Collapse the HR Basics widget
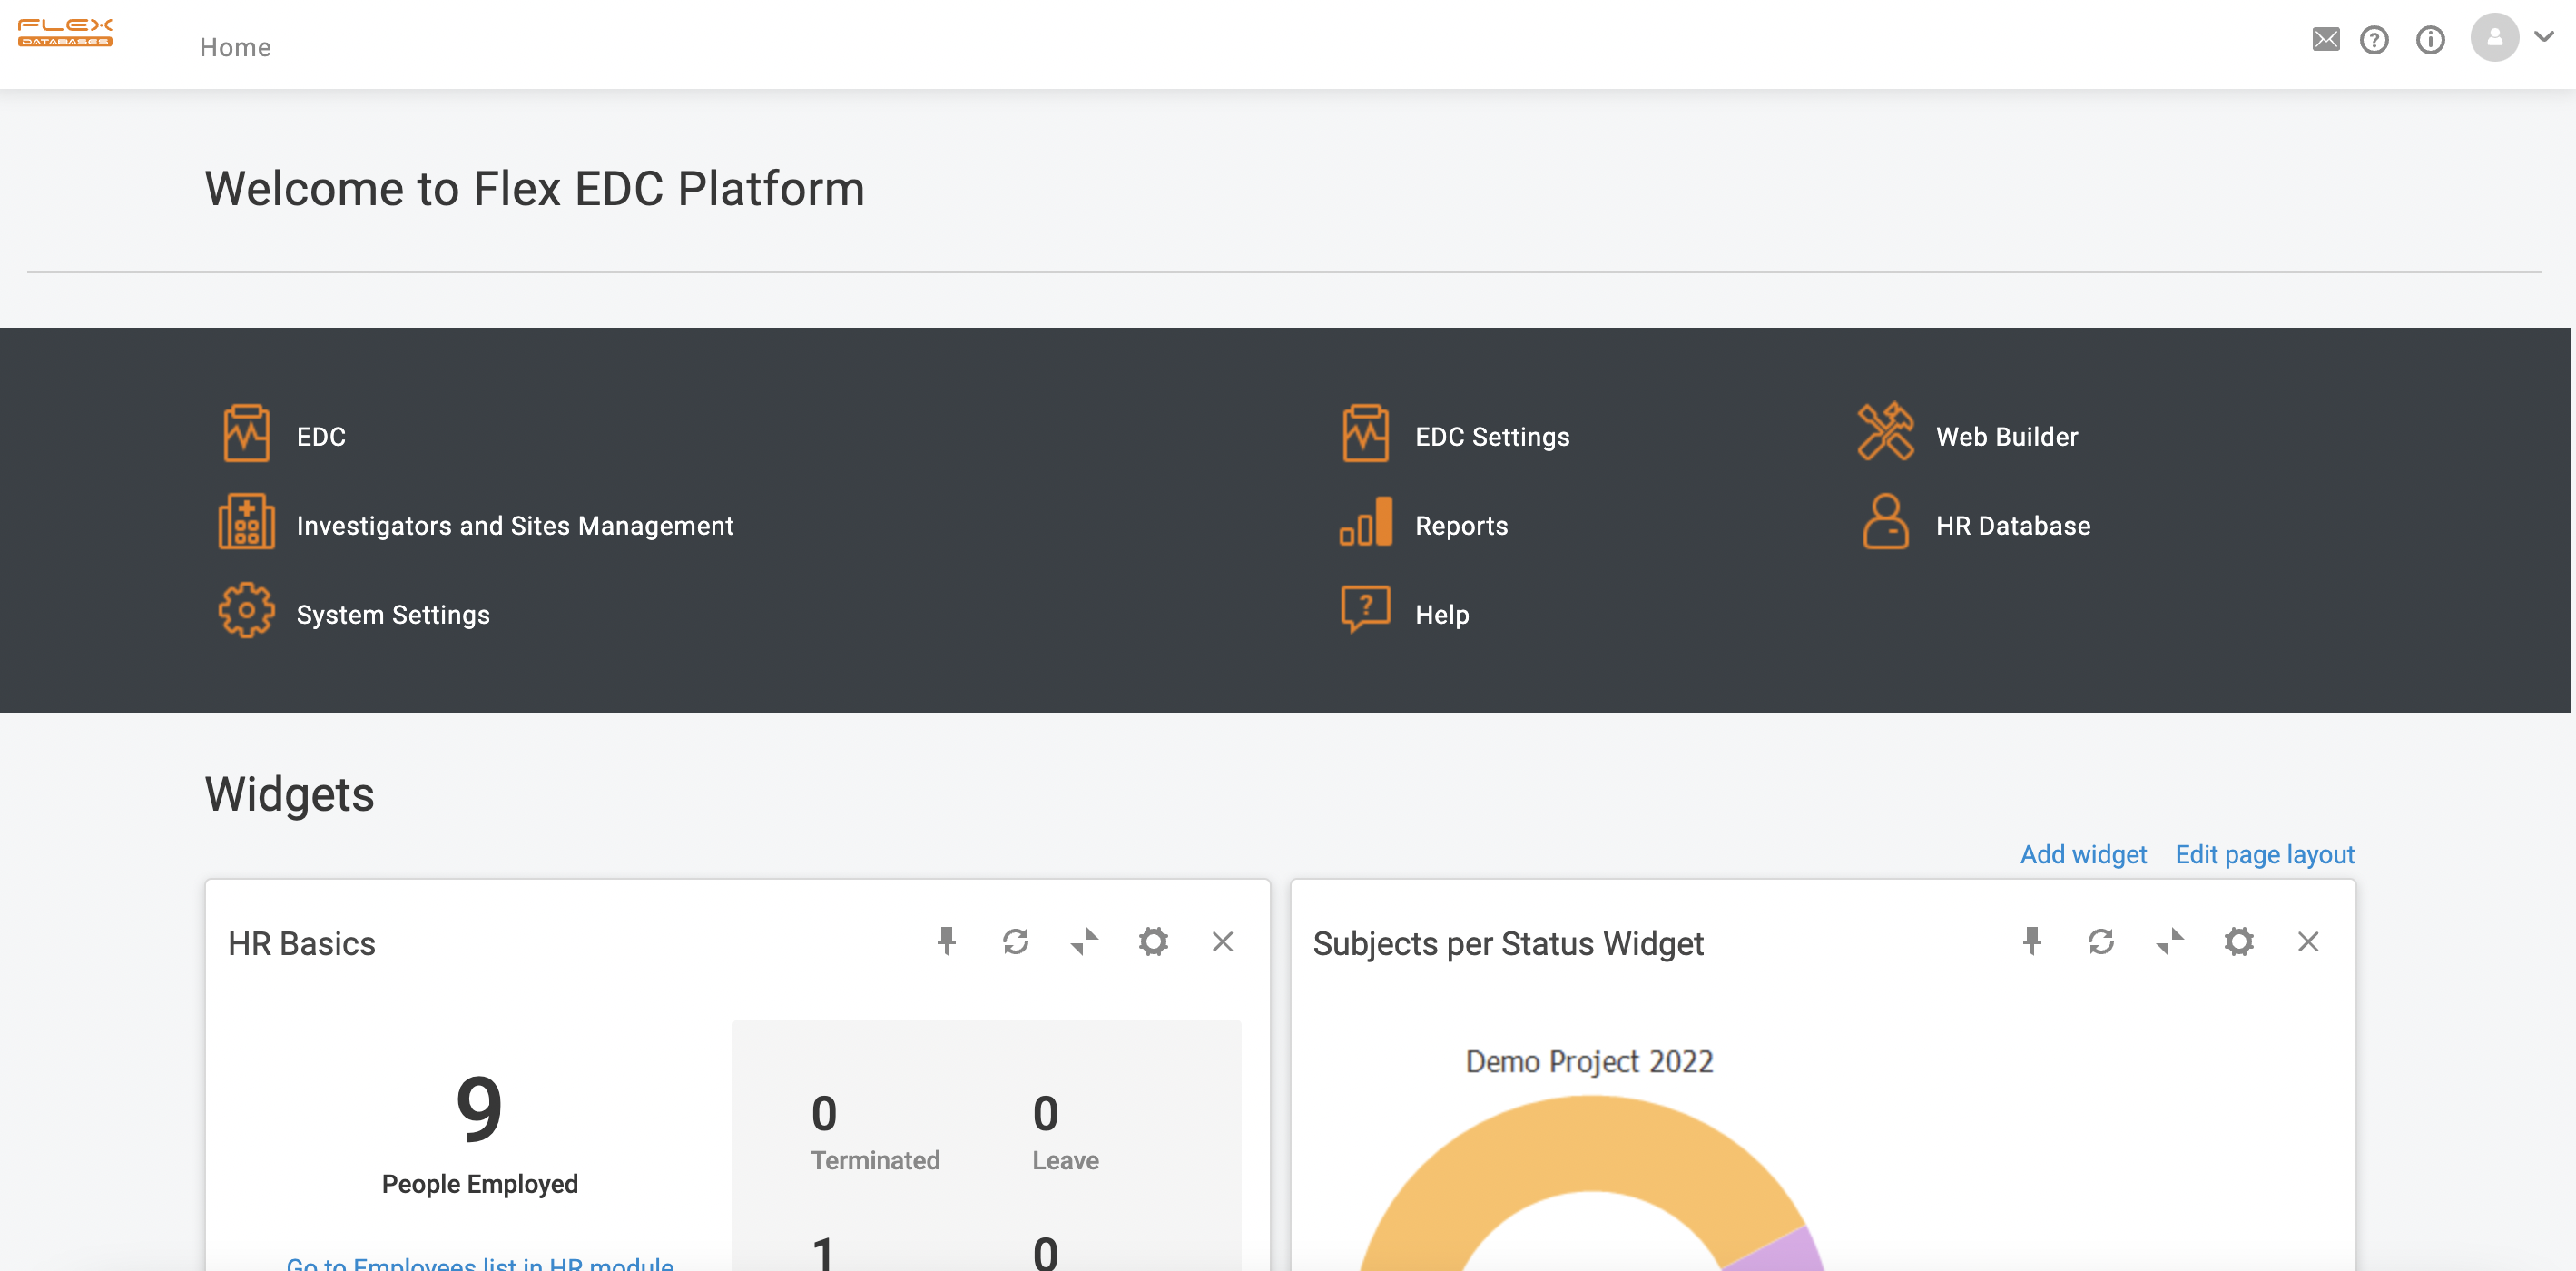 1084,941
